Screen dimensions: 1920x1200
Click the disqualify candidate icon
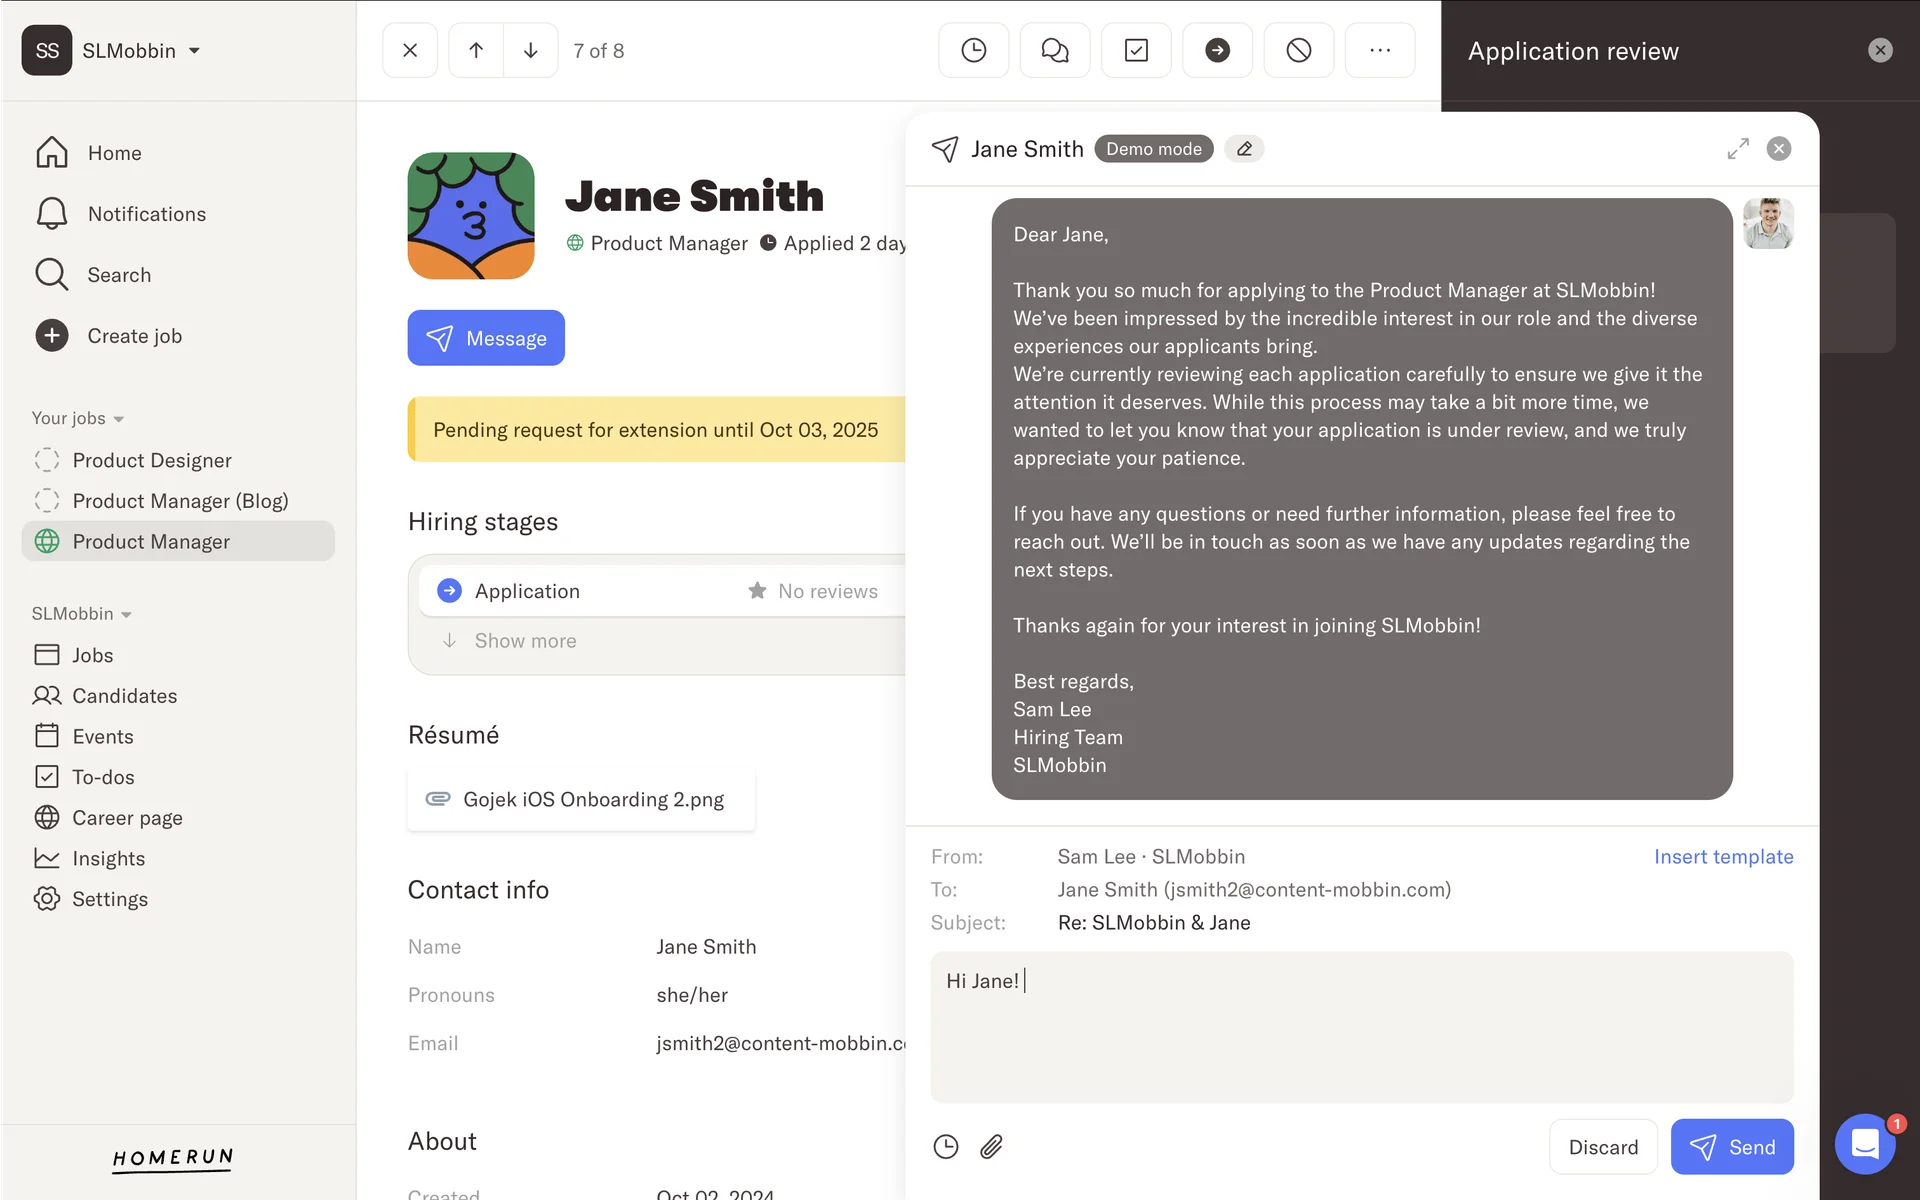(x=1298, y=50)
